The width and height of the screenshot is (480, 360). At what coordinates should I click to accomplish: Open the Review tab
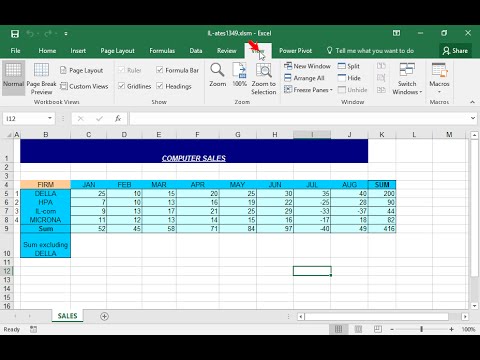[x=227, y=51]
